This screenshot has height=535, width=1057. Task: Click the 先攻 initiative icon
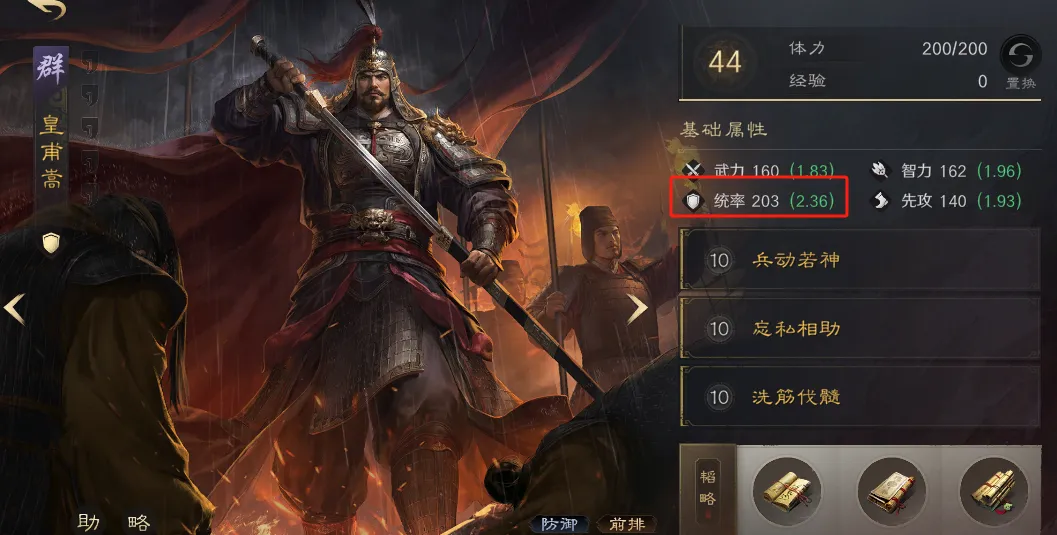(880, 201)
